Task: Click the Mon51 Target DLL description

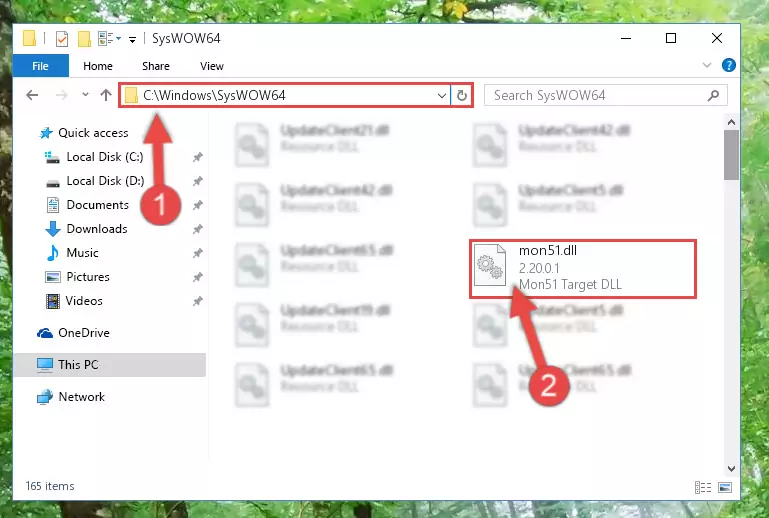Action: 570,285
